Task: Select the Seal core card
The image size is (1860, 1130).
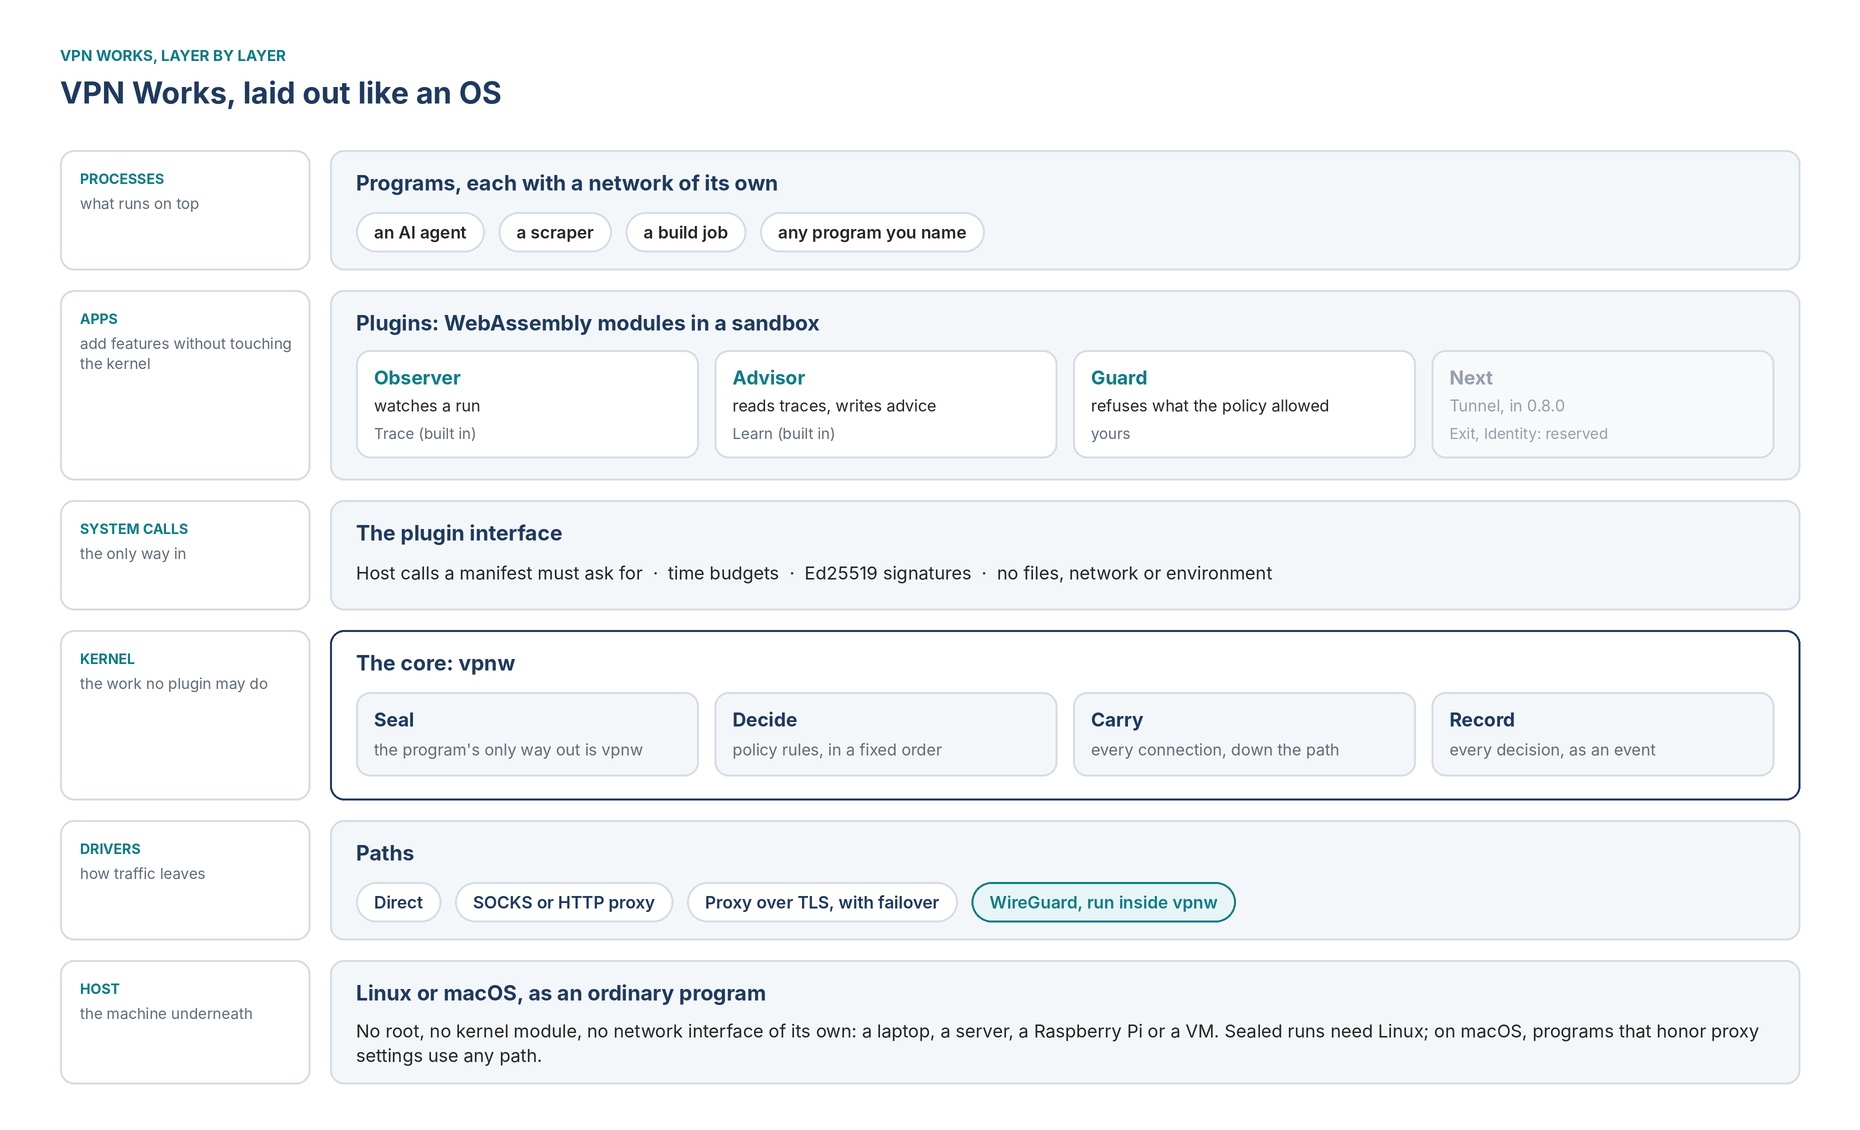Action: [527, 734]
